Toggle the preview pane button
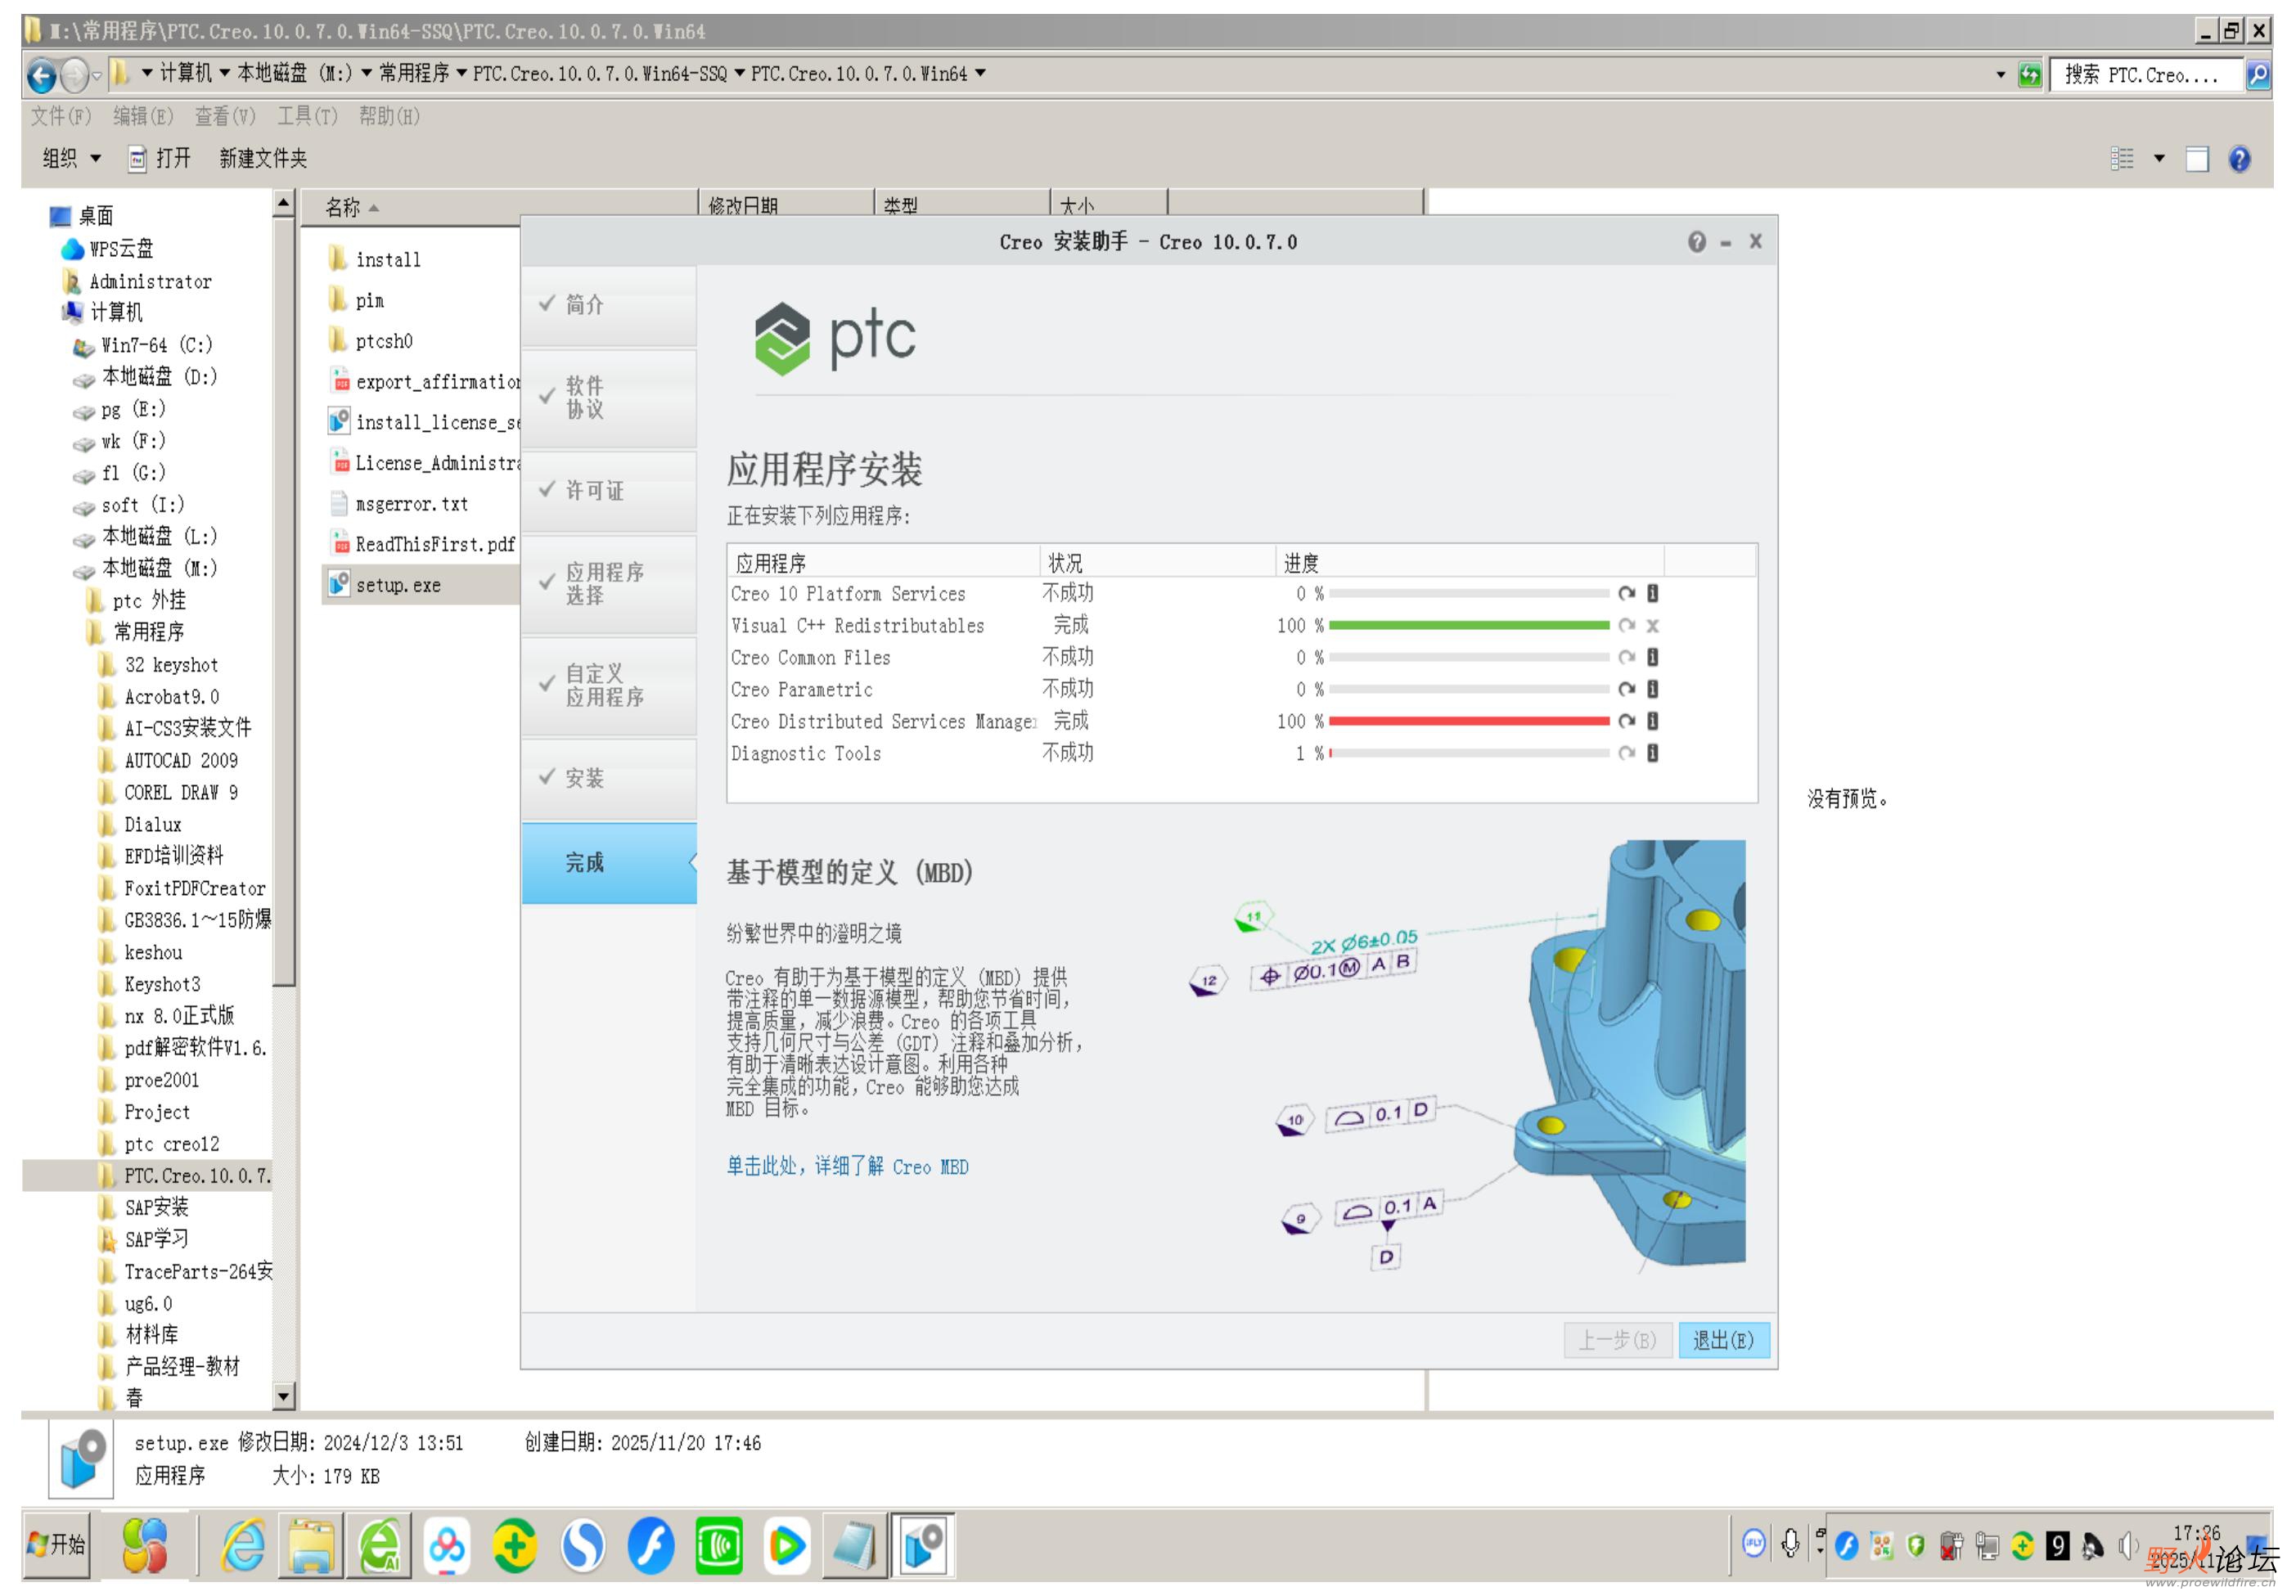Screen dimensions: 2296x1596 click(x=2197, y=159)
